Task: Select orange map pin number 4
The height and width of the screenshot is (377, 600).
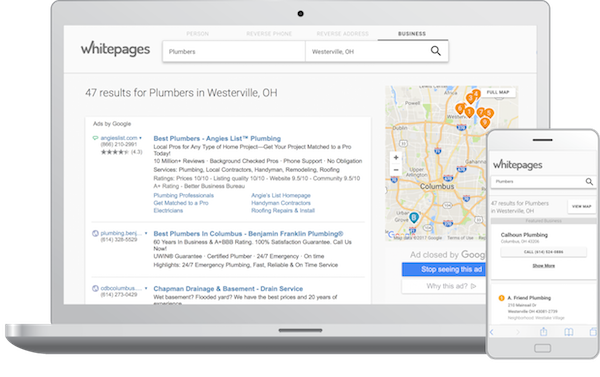Action: tap(476, 93)
